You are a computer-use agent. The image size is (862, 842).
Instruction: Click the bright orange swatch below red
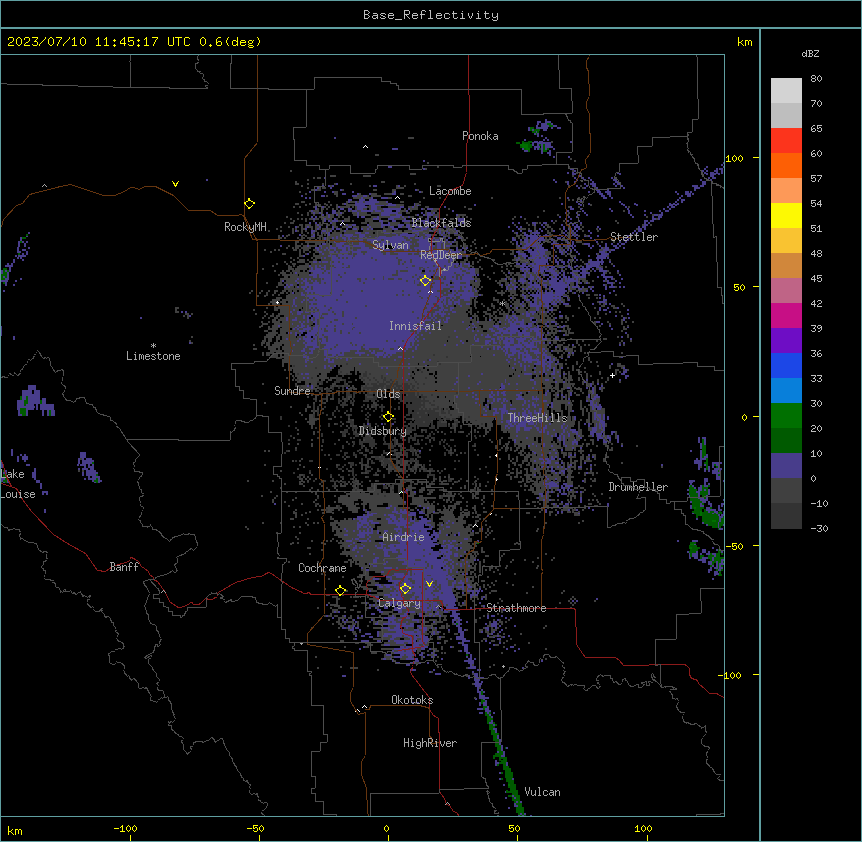[x=786, y=165]
